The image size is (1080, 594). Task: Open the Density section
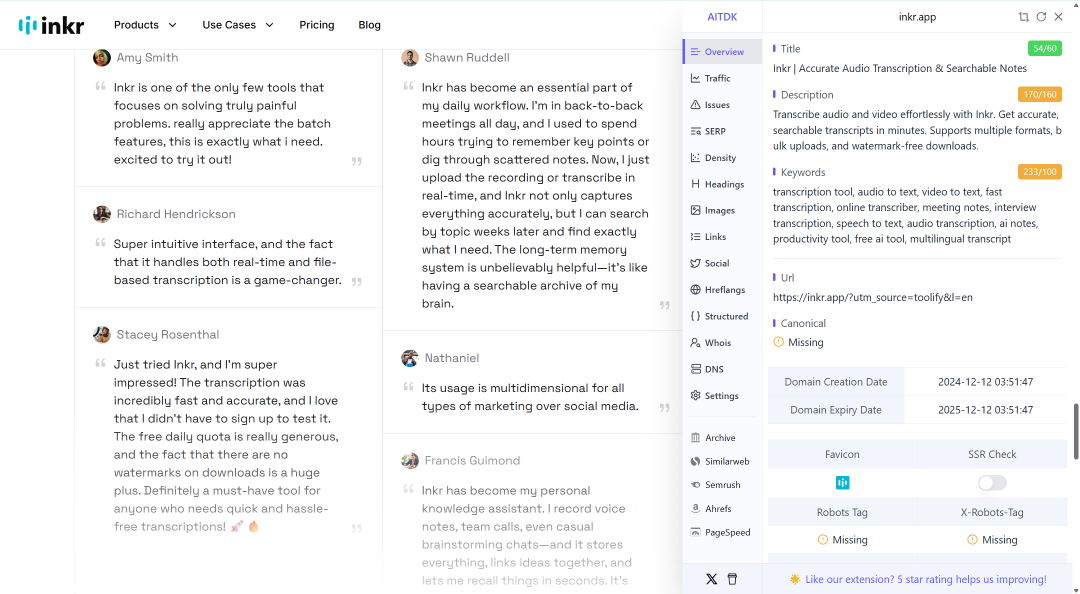click(x=723, y=158)
